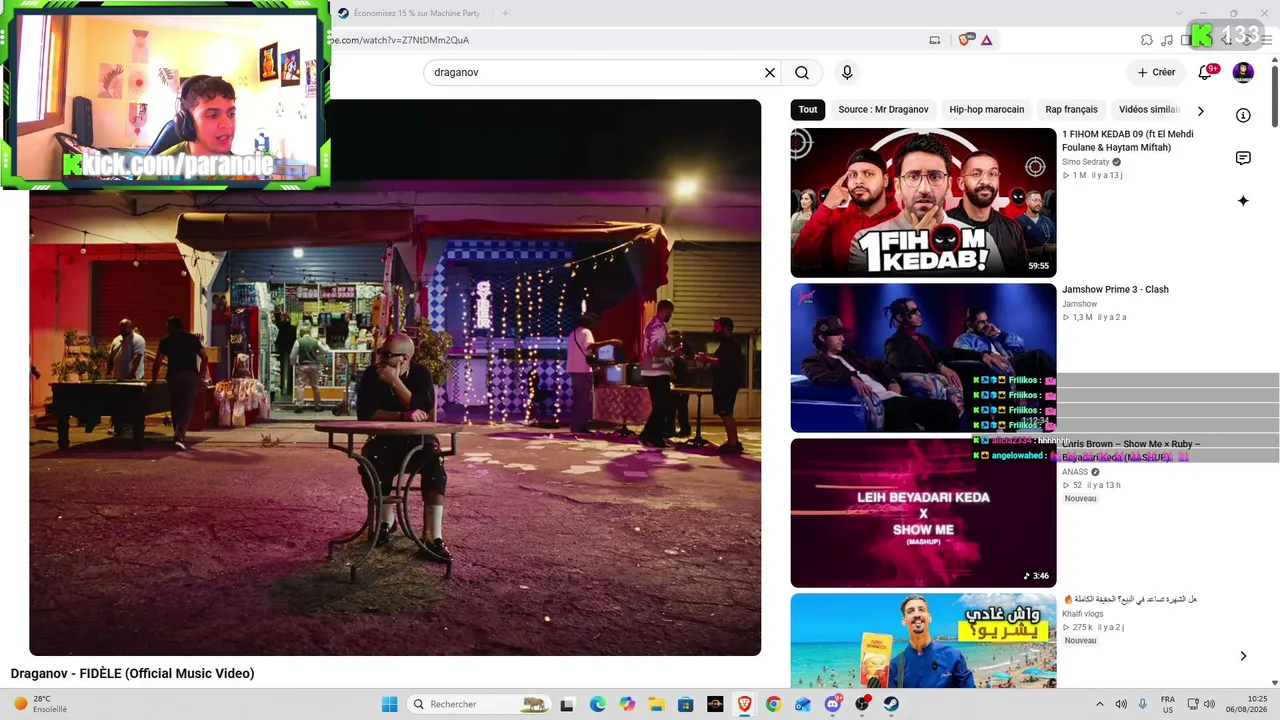Click the AI sparkle icon in side rail
The image size is (1280, 720).
tap(1243, 201)
